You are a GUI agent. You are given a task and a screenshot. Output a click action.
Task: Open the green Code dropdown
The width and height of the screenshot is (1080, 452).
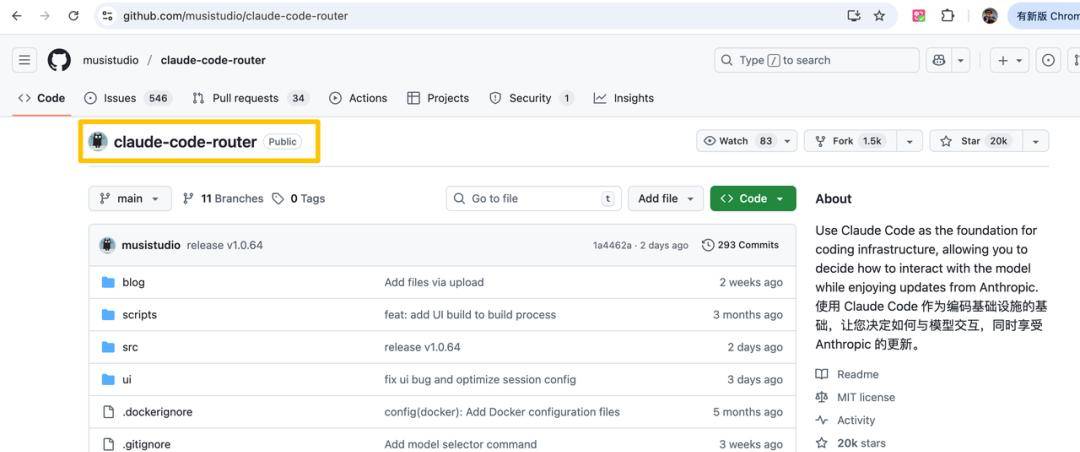pyautogui.click(x=753, y=199)
